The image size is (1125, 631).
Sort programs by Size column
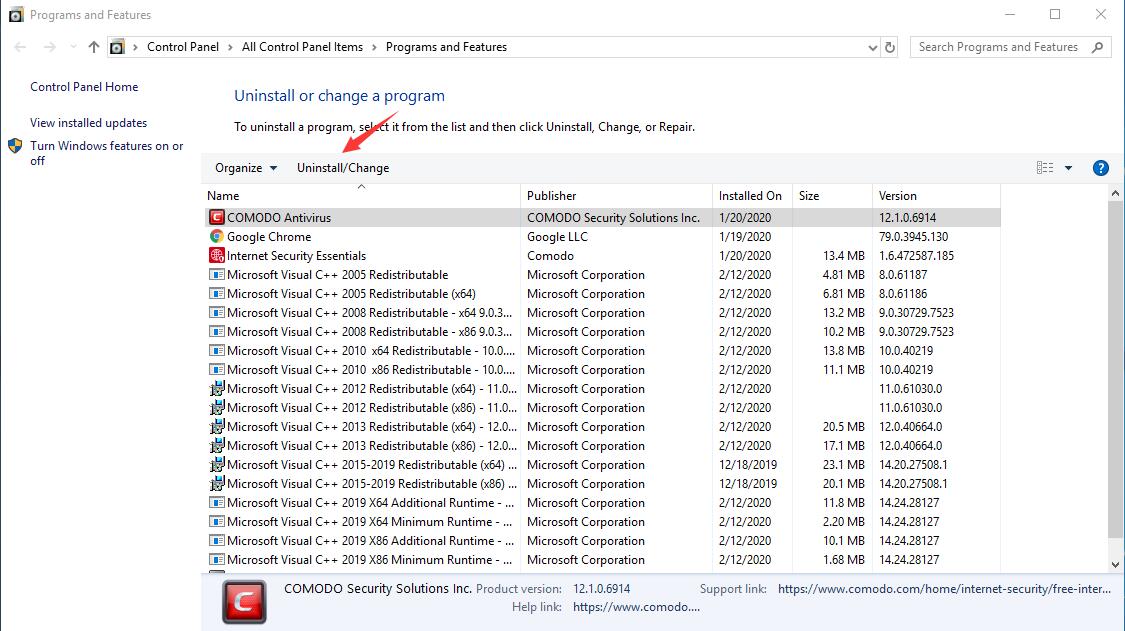[832, 195]
